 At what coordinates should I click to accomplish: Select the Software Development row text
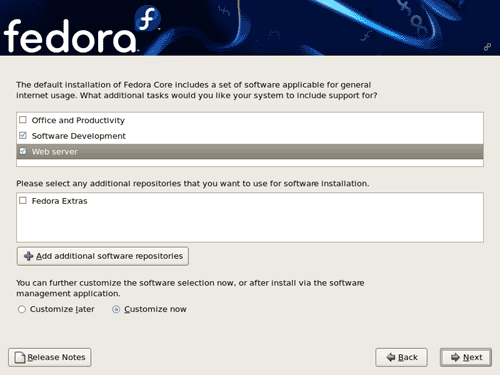pyautogui.click(x=79, y=136)
